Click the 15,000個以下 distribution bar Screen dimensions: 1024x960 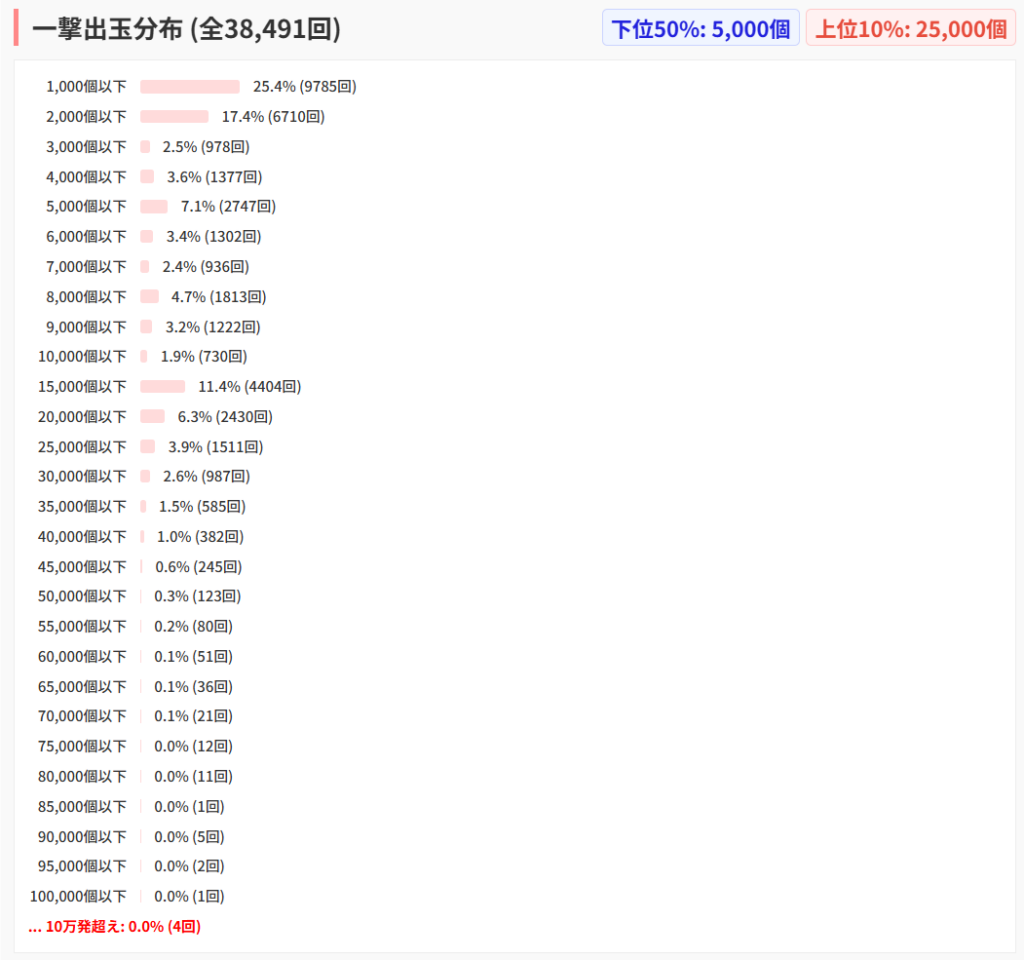click(162, 387)
